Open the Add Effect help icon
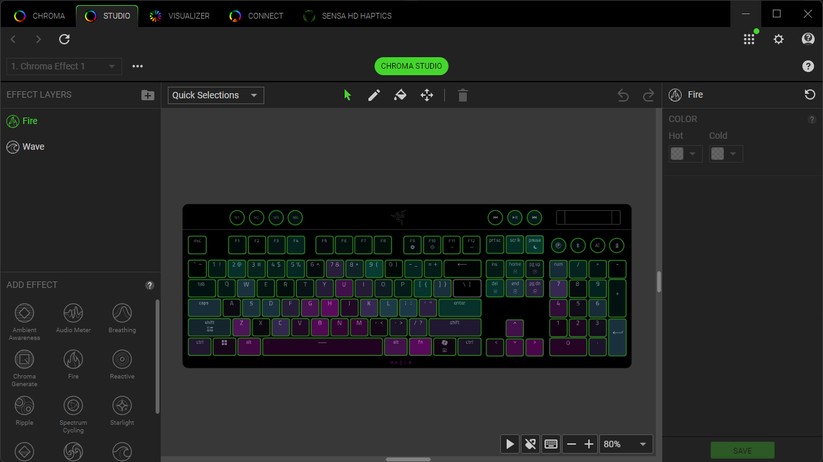The image size is (823, 462). (x=150, y=285)
